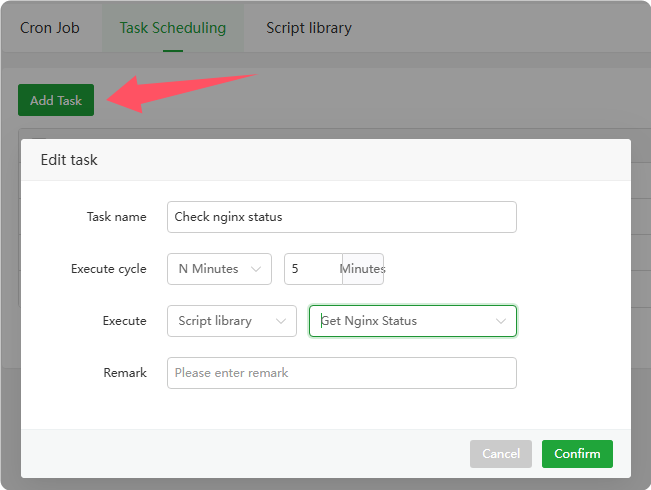Viewport: 651px width, 490px height.
Task: Click the Edit task dialog title
Action: tap(69, 160)
